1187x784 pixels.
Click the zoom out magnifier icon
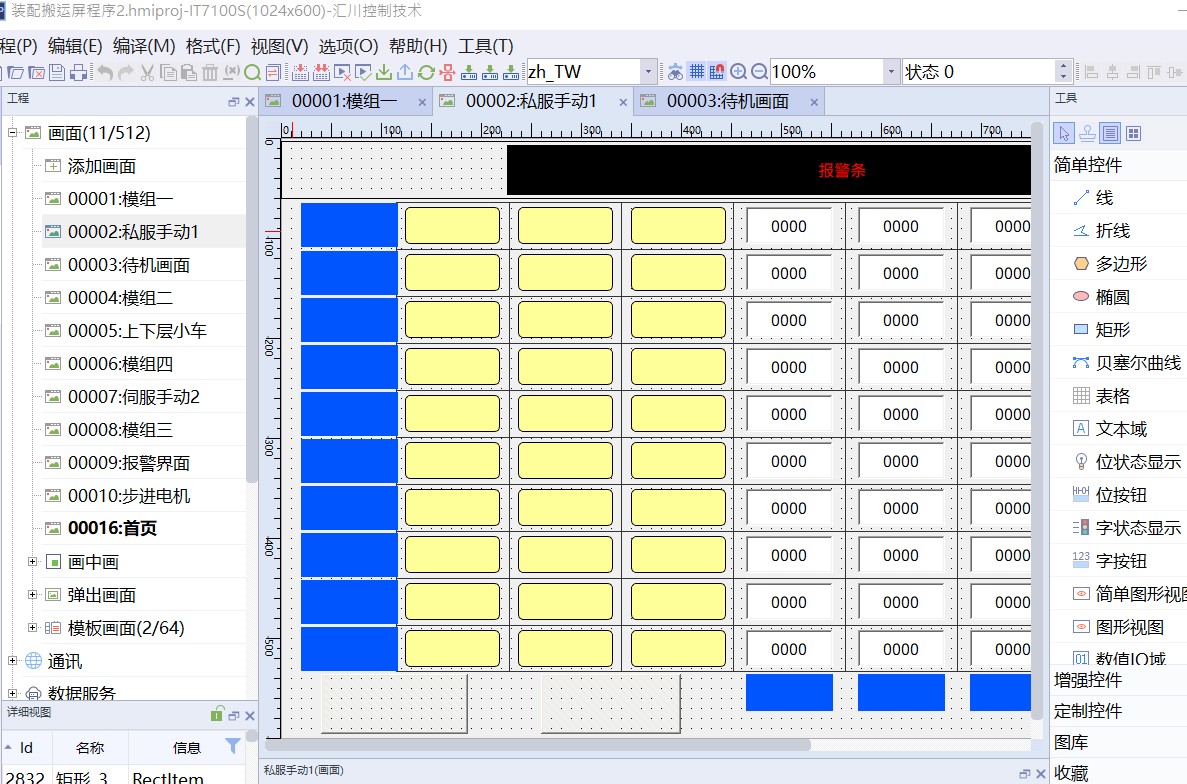(x=759, y=72)
